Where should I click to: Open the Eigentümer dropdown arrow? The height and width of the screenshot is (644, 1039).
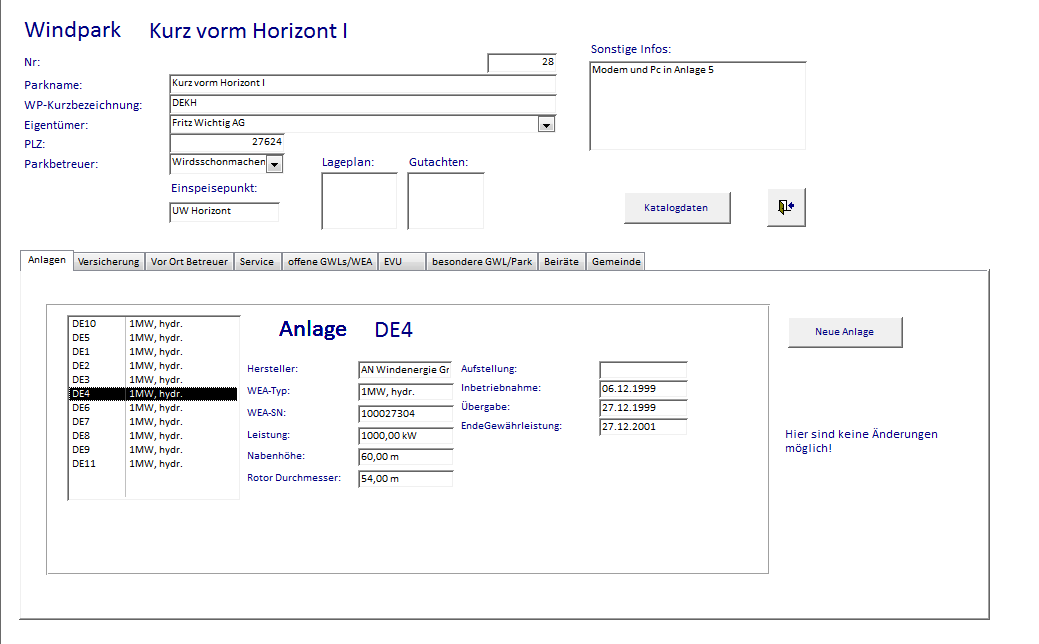(546, 125)
